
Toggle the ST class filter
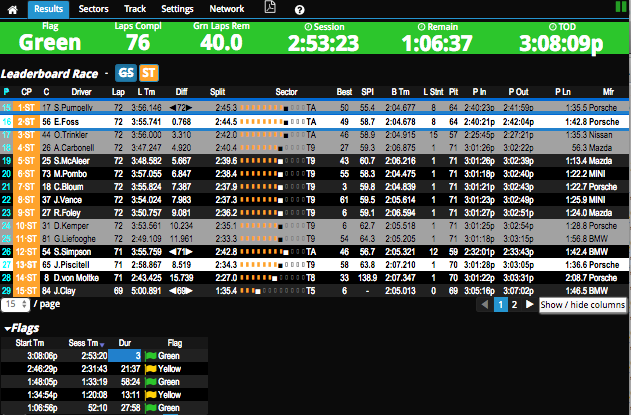pos(148,73)
